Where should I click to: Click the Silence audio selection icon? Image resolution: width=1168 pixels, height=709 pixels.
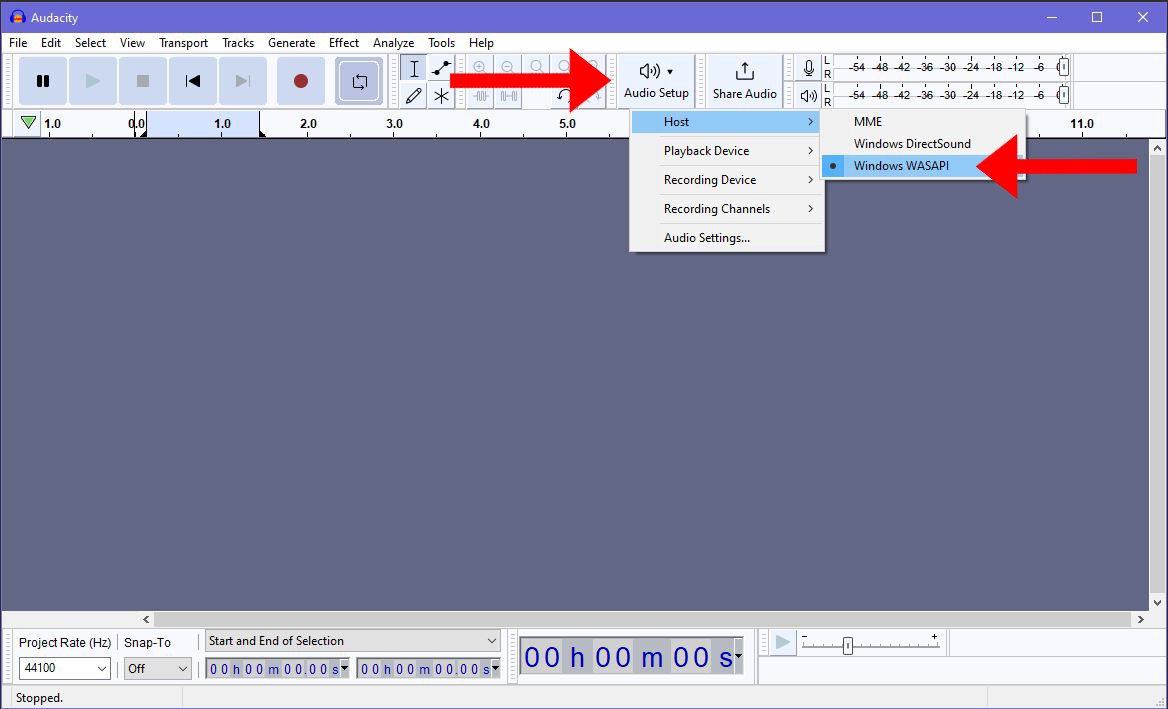coord(509,95)
